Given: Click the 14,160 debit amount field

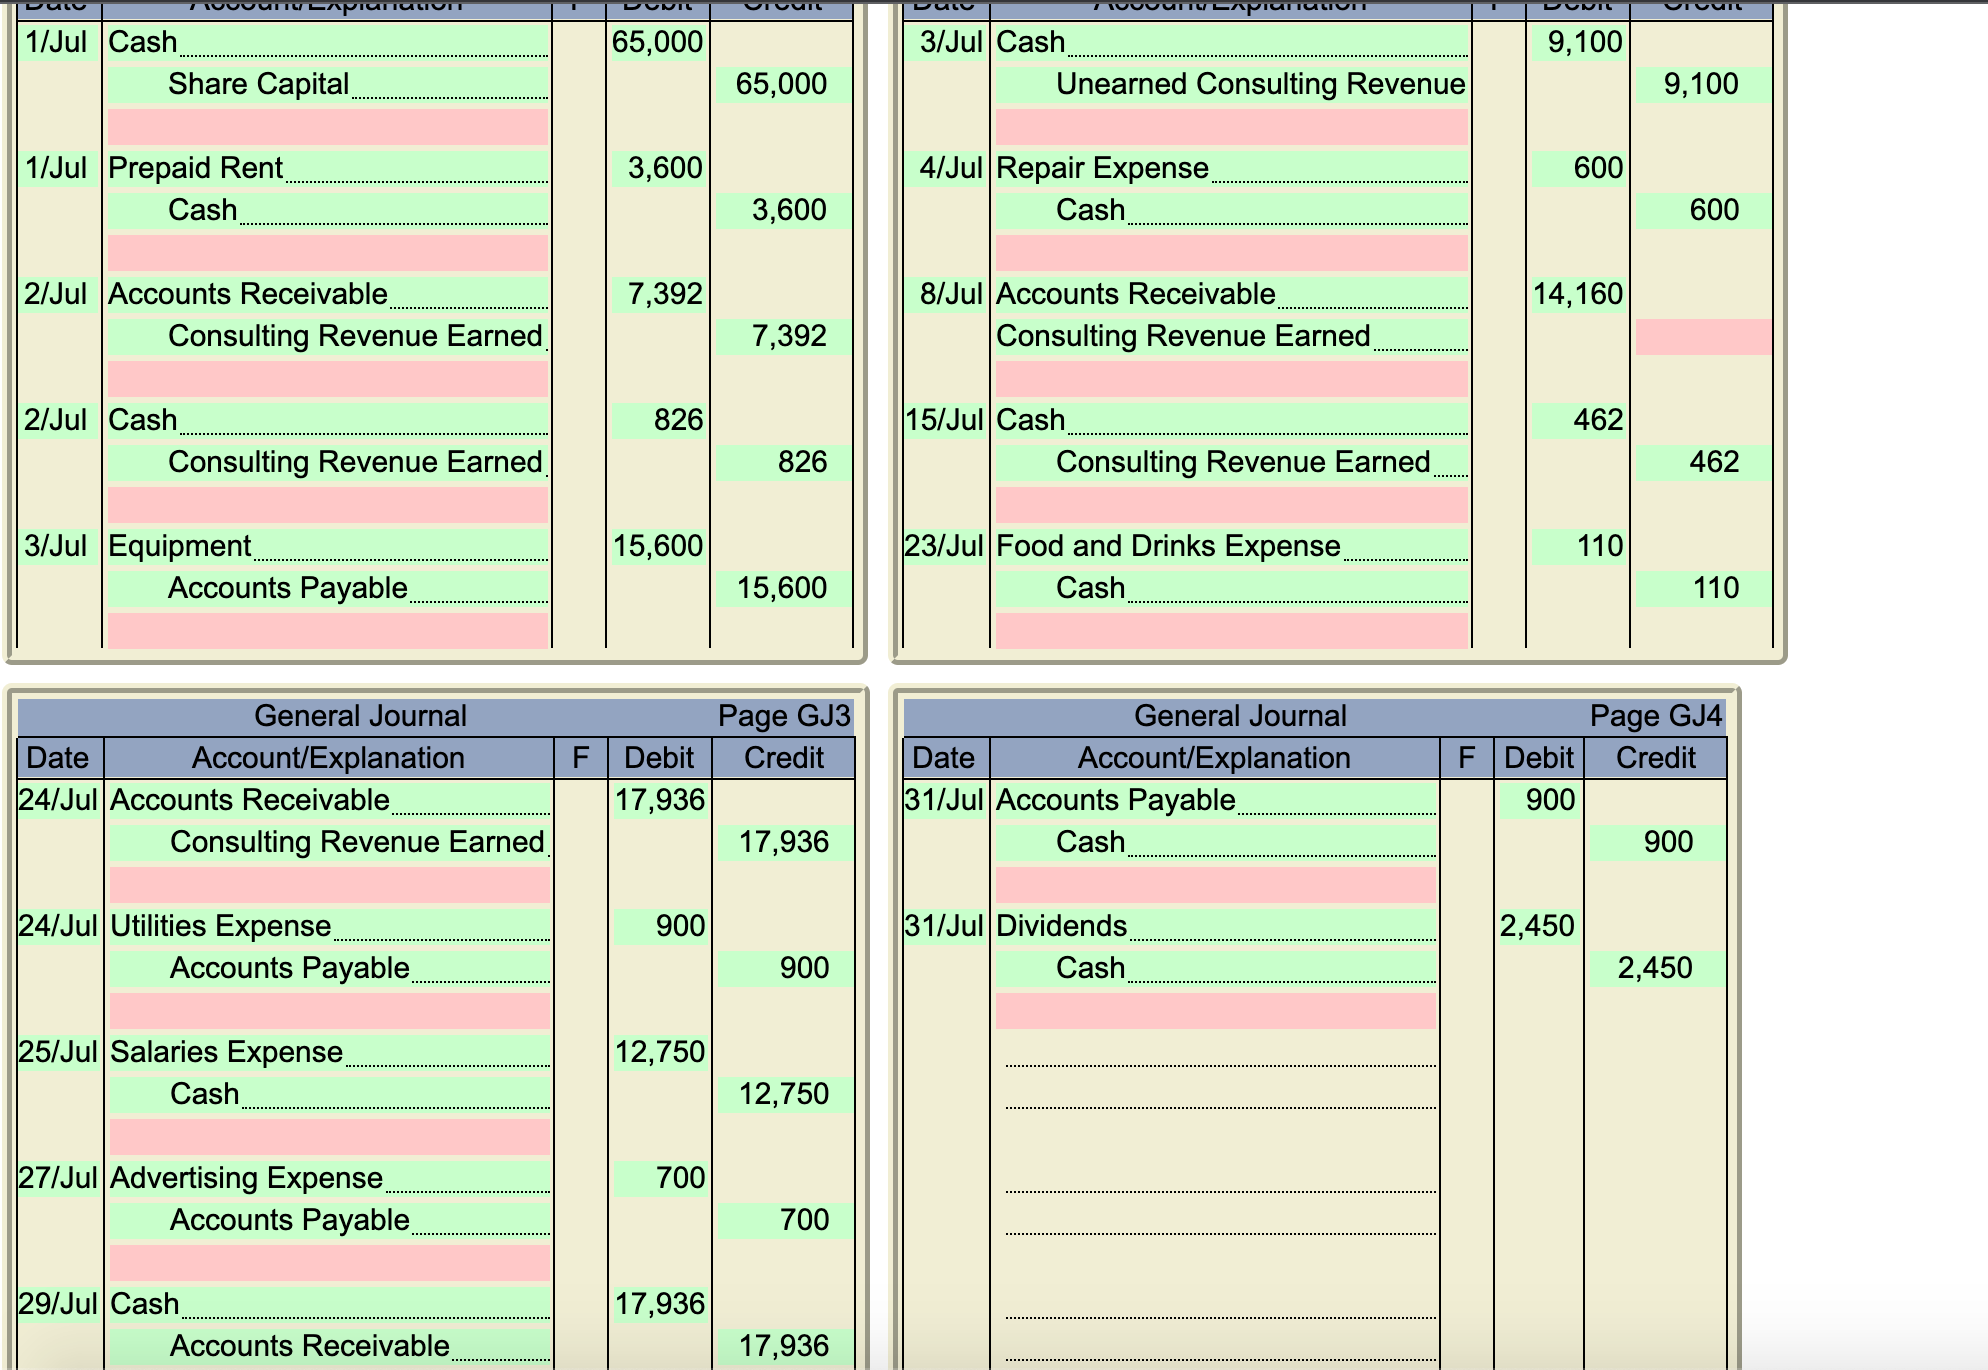Looking at the screenshot, I should click(x=1577, y=294).
